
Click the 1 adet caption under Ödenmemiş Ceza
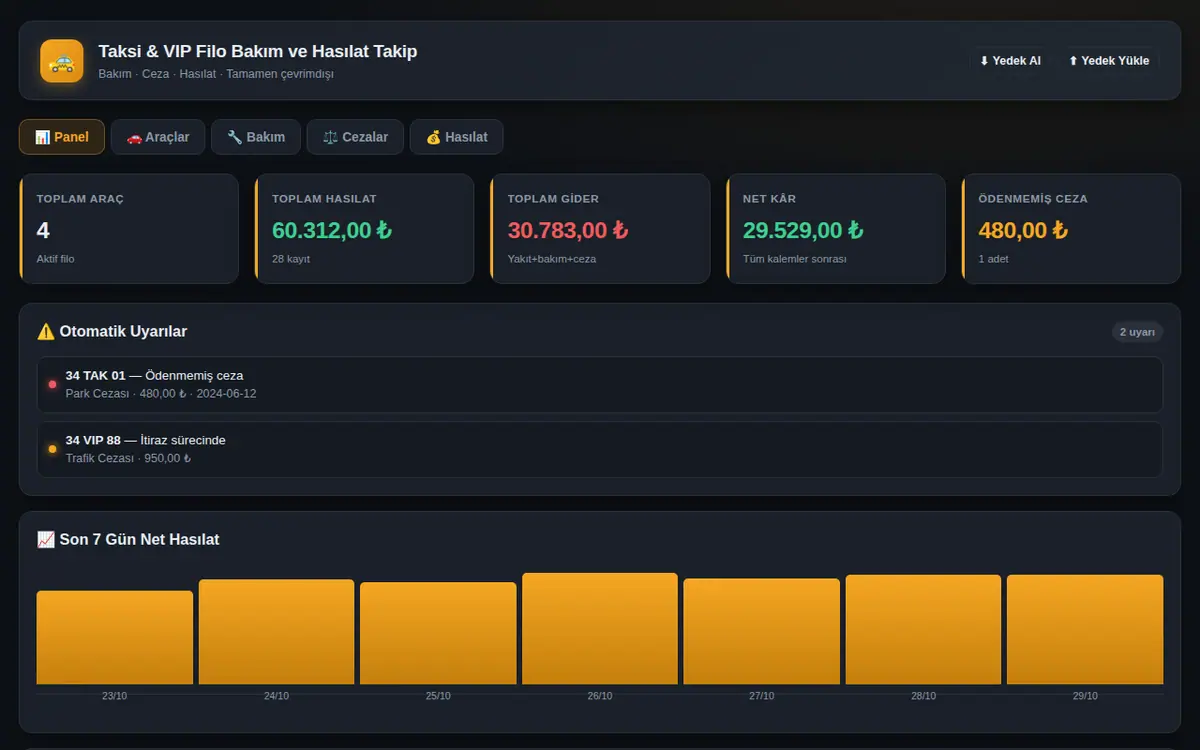tap(994, 259)
